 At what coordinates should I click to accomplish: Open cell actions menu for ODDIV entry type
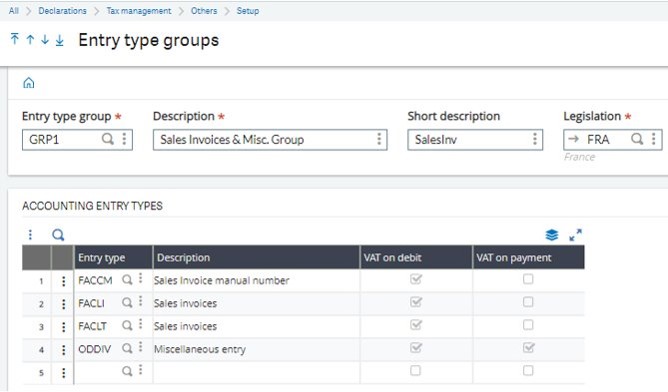pos(140,348)
